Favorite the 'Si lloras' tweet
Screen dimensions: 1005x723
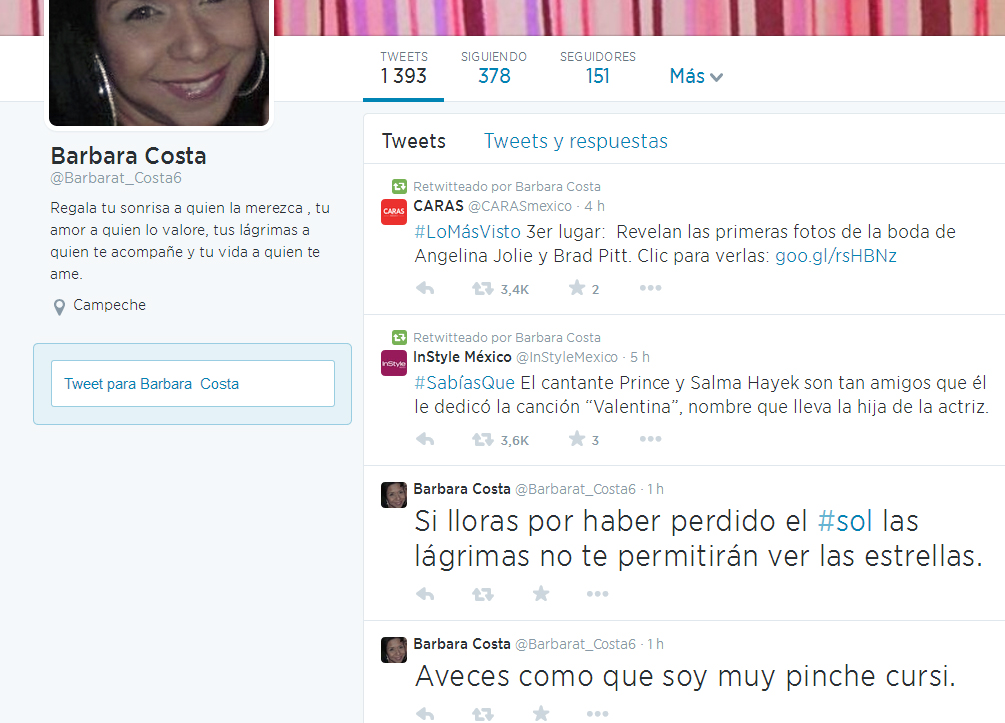[541, 594]
